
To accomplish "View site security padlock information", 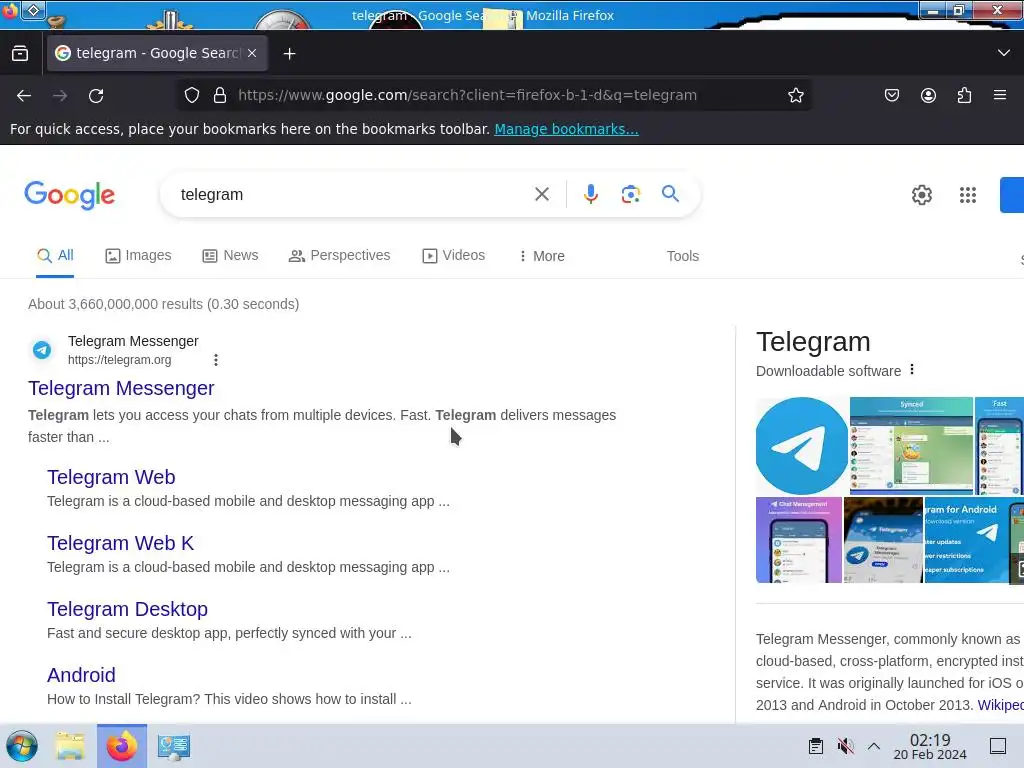I will click(x=220, y=95).
